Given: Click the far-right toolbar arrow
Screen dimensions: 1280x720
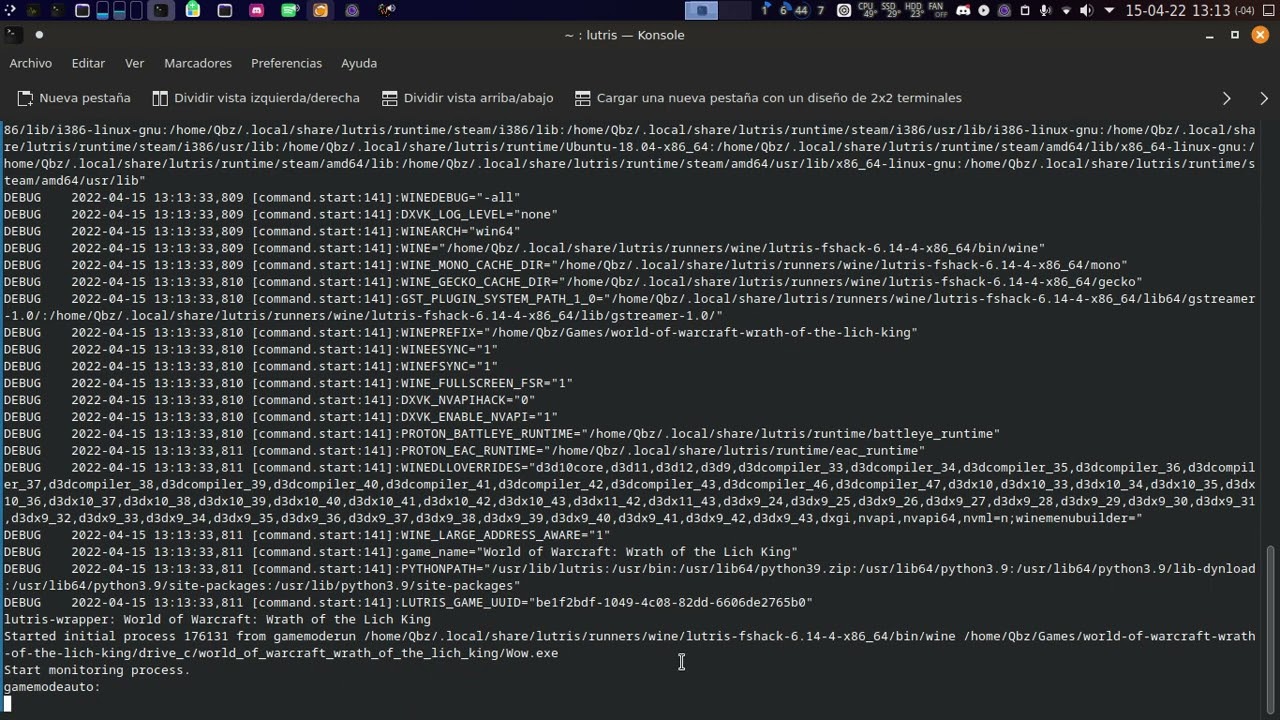Looking at the screenshot, I should 1264,98.
